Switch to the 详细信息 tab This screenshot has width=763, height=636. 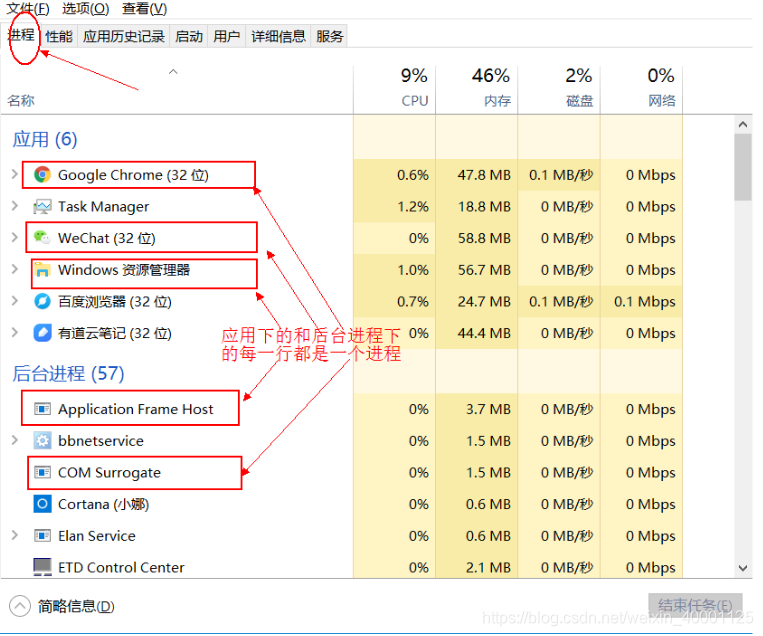(278, 36)
